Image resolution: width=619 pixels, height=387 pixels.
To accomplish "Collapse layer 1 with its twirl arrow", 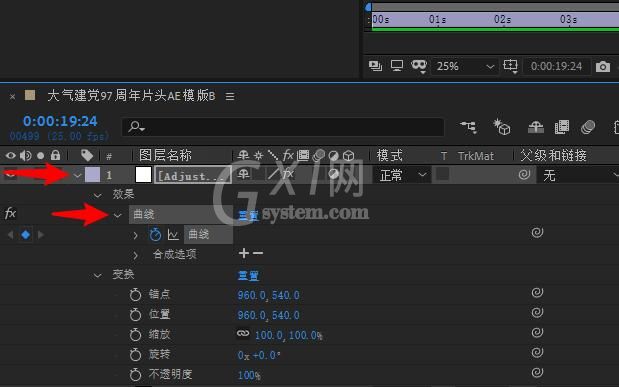I will point(77,175).
